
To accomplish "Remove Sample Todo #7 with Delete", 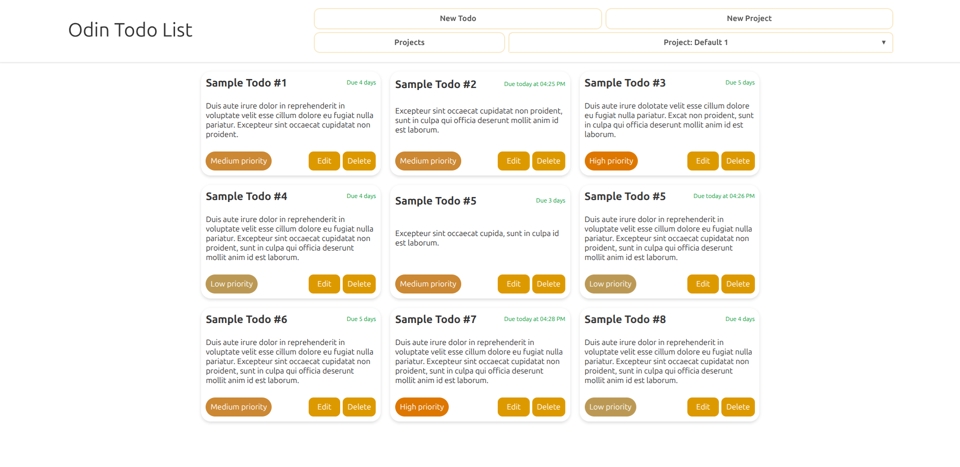I will click(548, 407).
